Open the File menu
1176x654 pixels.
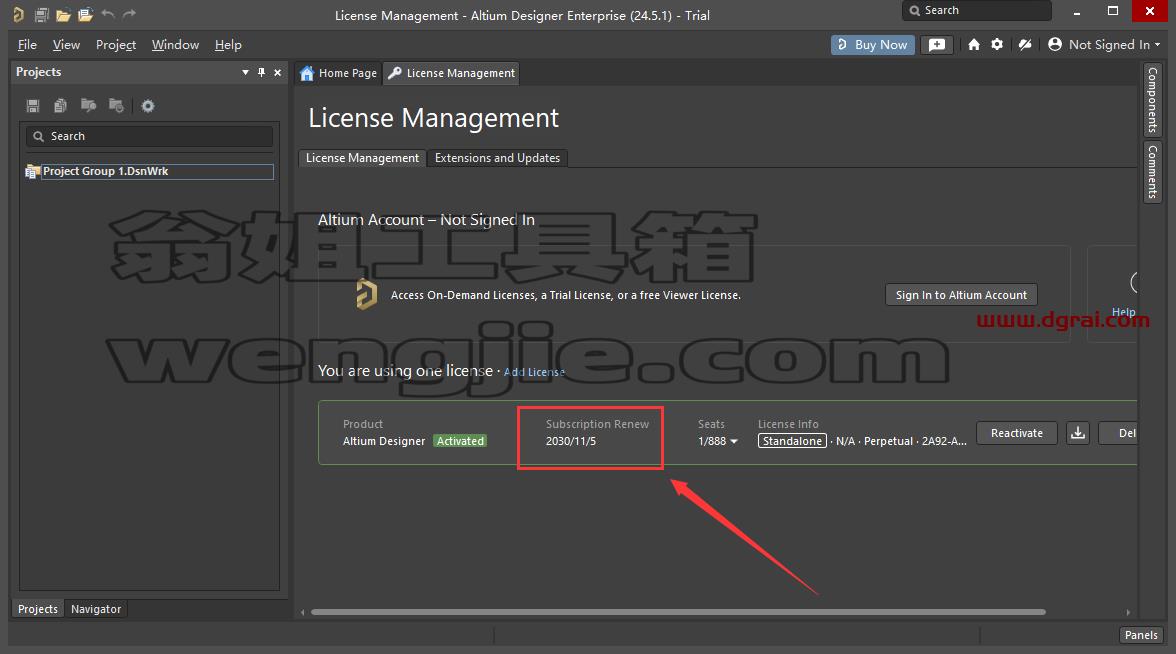click(27, 45)
